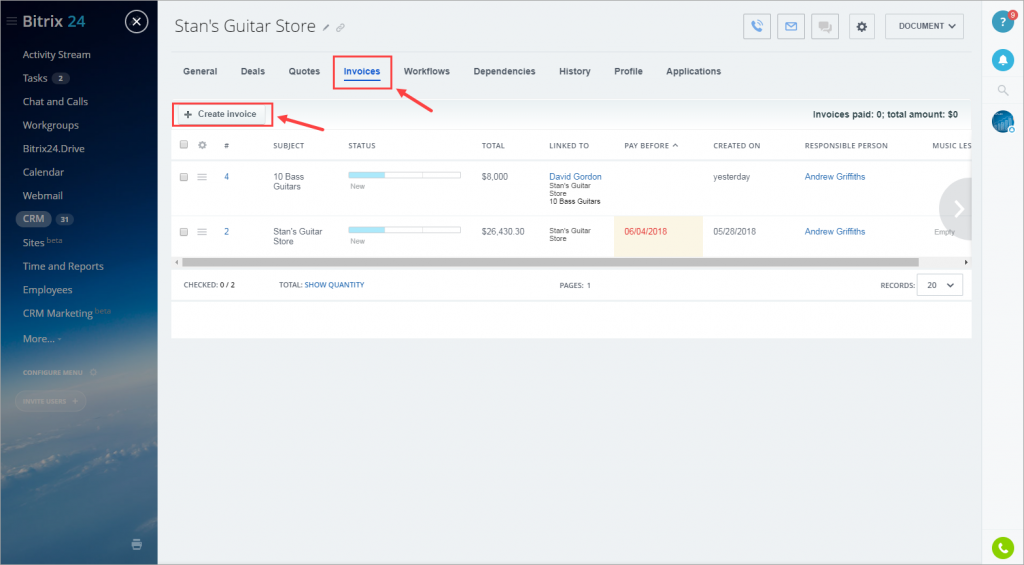Open row actions menu for invoice 4

[202, 177]
